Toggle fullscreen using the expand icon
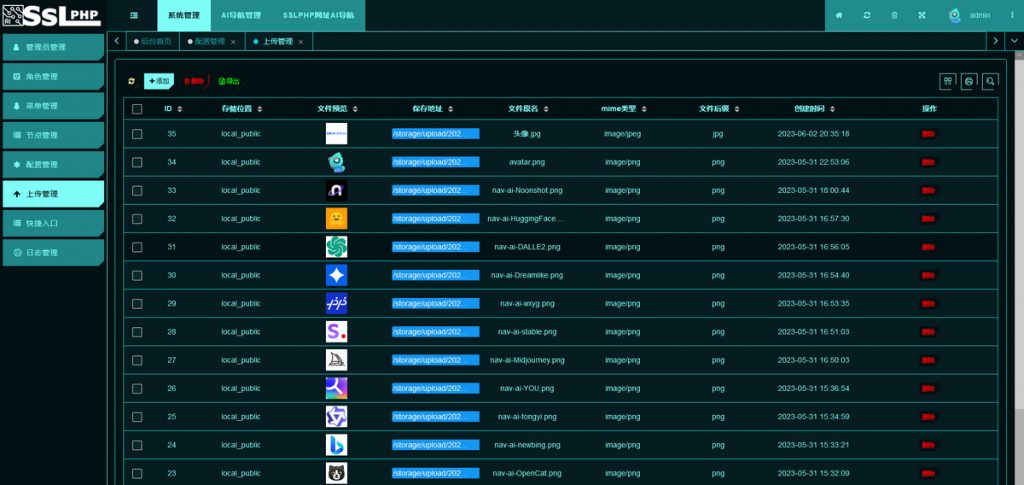The image size is (1024, 485). [x=921, y=16]
